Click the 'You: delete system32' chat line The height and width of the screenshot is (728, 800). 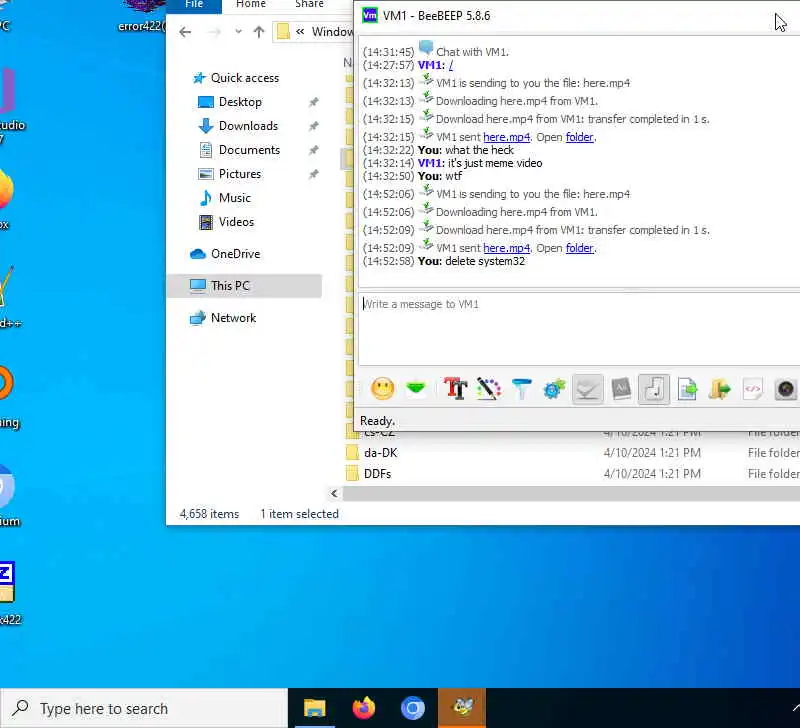(x=470, y=261)
